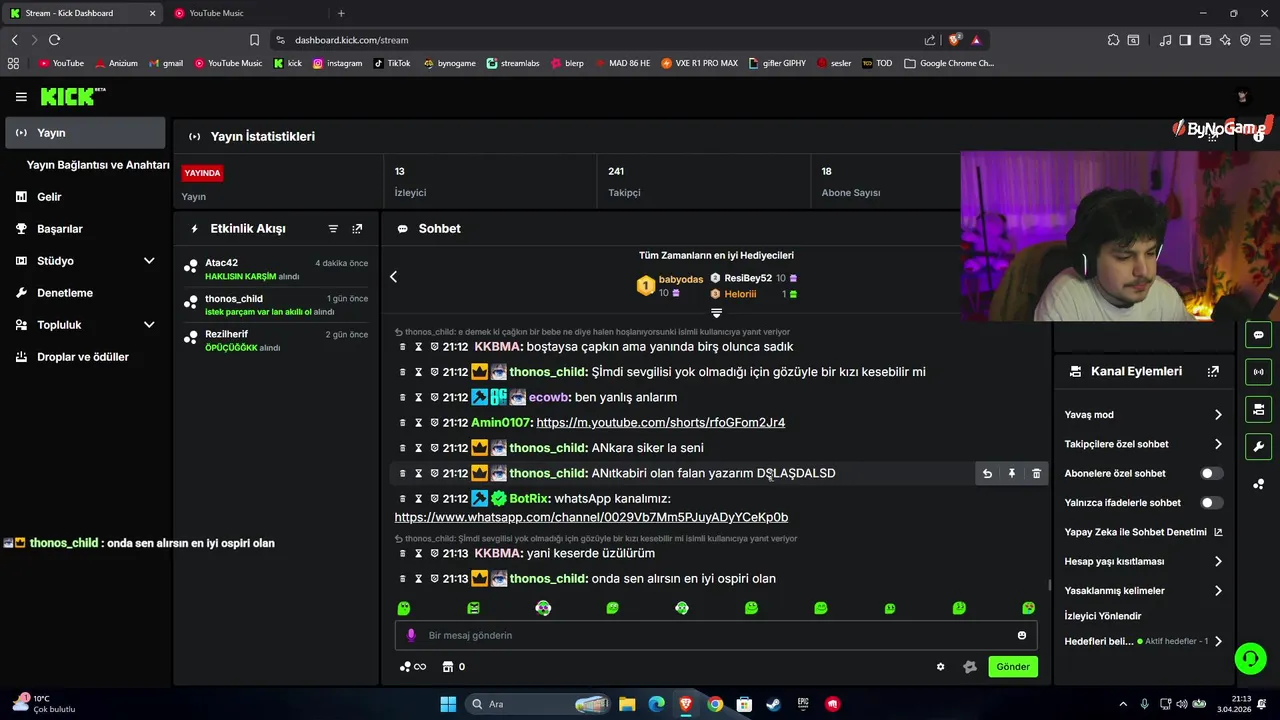Image resolution: width=1280 pixels, height=720 pixels.
Task: Click the YAYINDA live badge
Action: coord(202,173)
